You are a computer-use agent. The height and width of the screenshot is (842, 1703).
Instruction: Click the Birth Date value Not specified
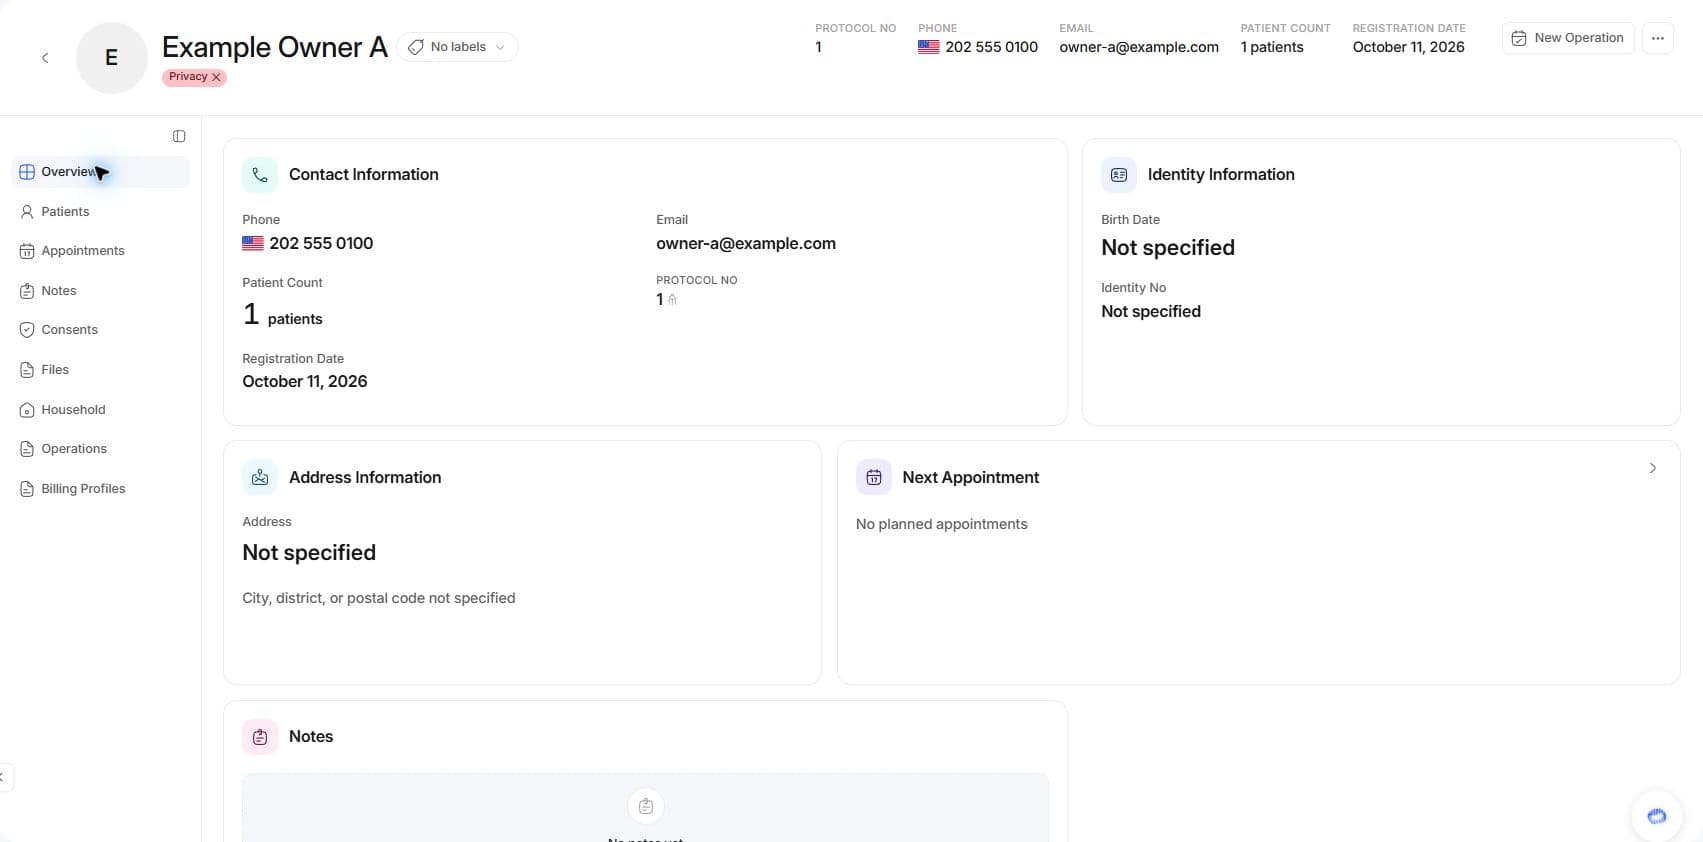coord(1168,248)
